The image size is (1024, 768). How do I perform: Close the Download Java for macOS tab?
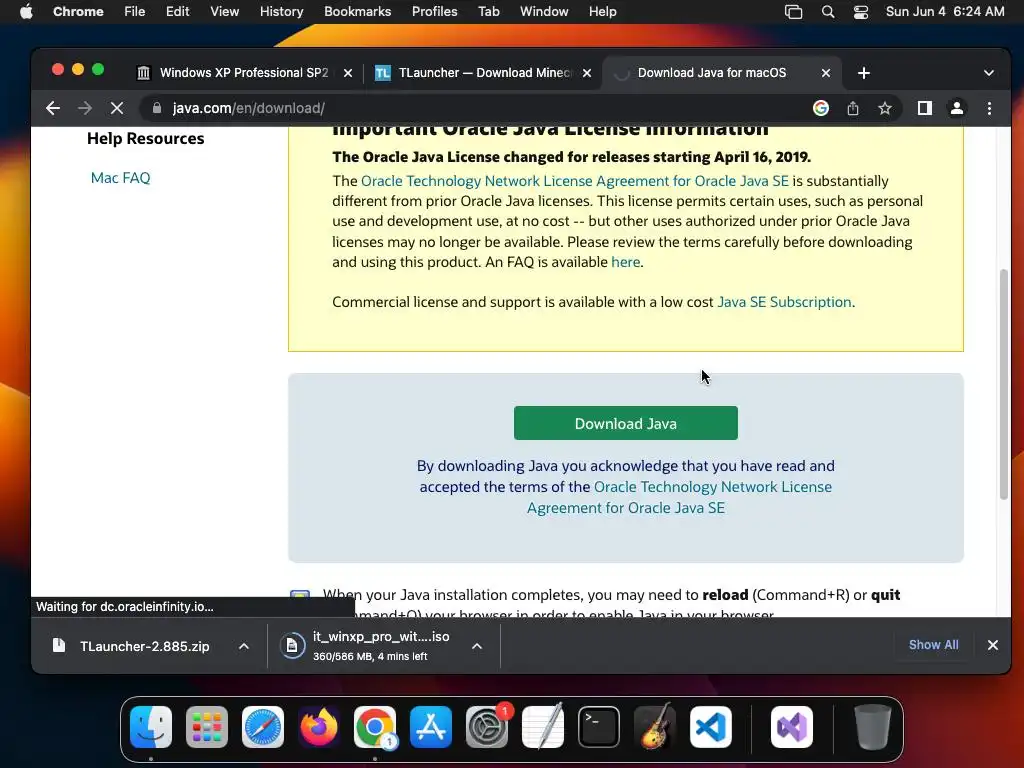click(826, 73)
